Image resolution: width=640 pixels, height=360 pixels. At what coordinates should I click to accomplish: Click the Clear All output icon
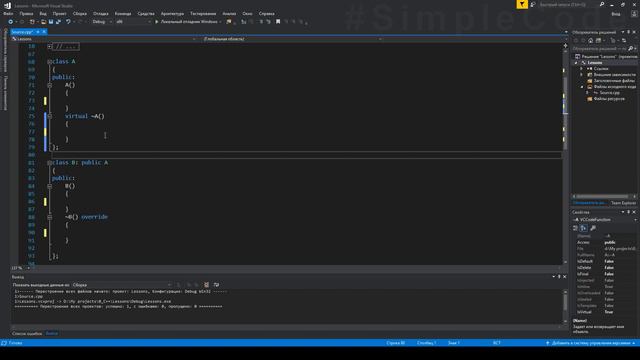(x=207, y=285)
